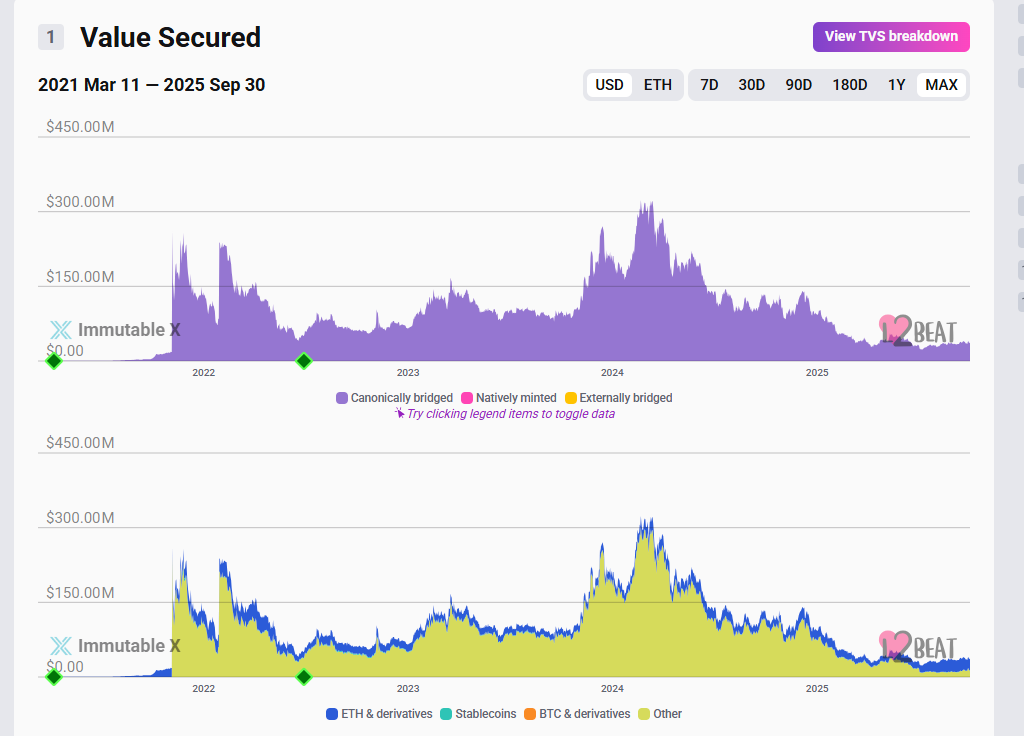Image resolution: width=1024 pixels, height=736 pixels.
Task: Select the 7D time range
Action: point(709,85)
